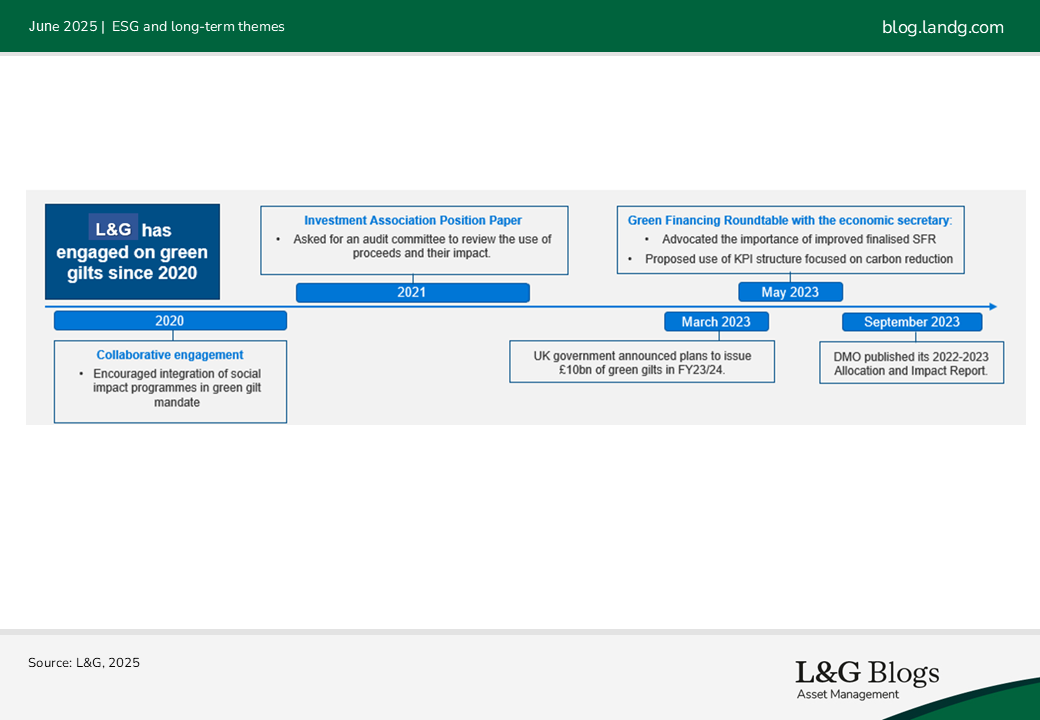This screenshot has width=1040, height=720.
Task: Click the 'ESG and long-term themes' text
Action: pos(198,27)
